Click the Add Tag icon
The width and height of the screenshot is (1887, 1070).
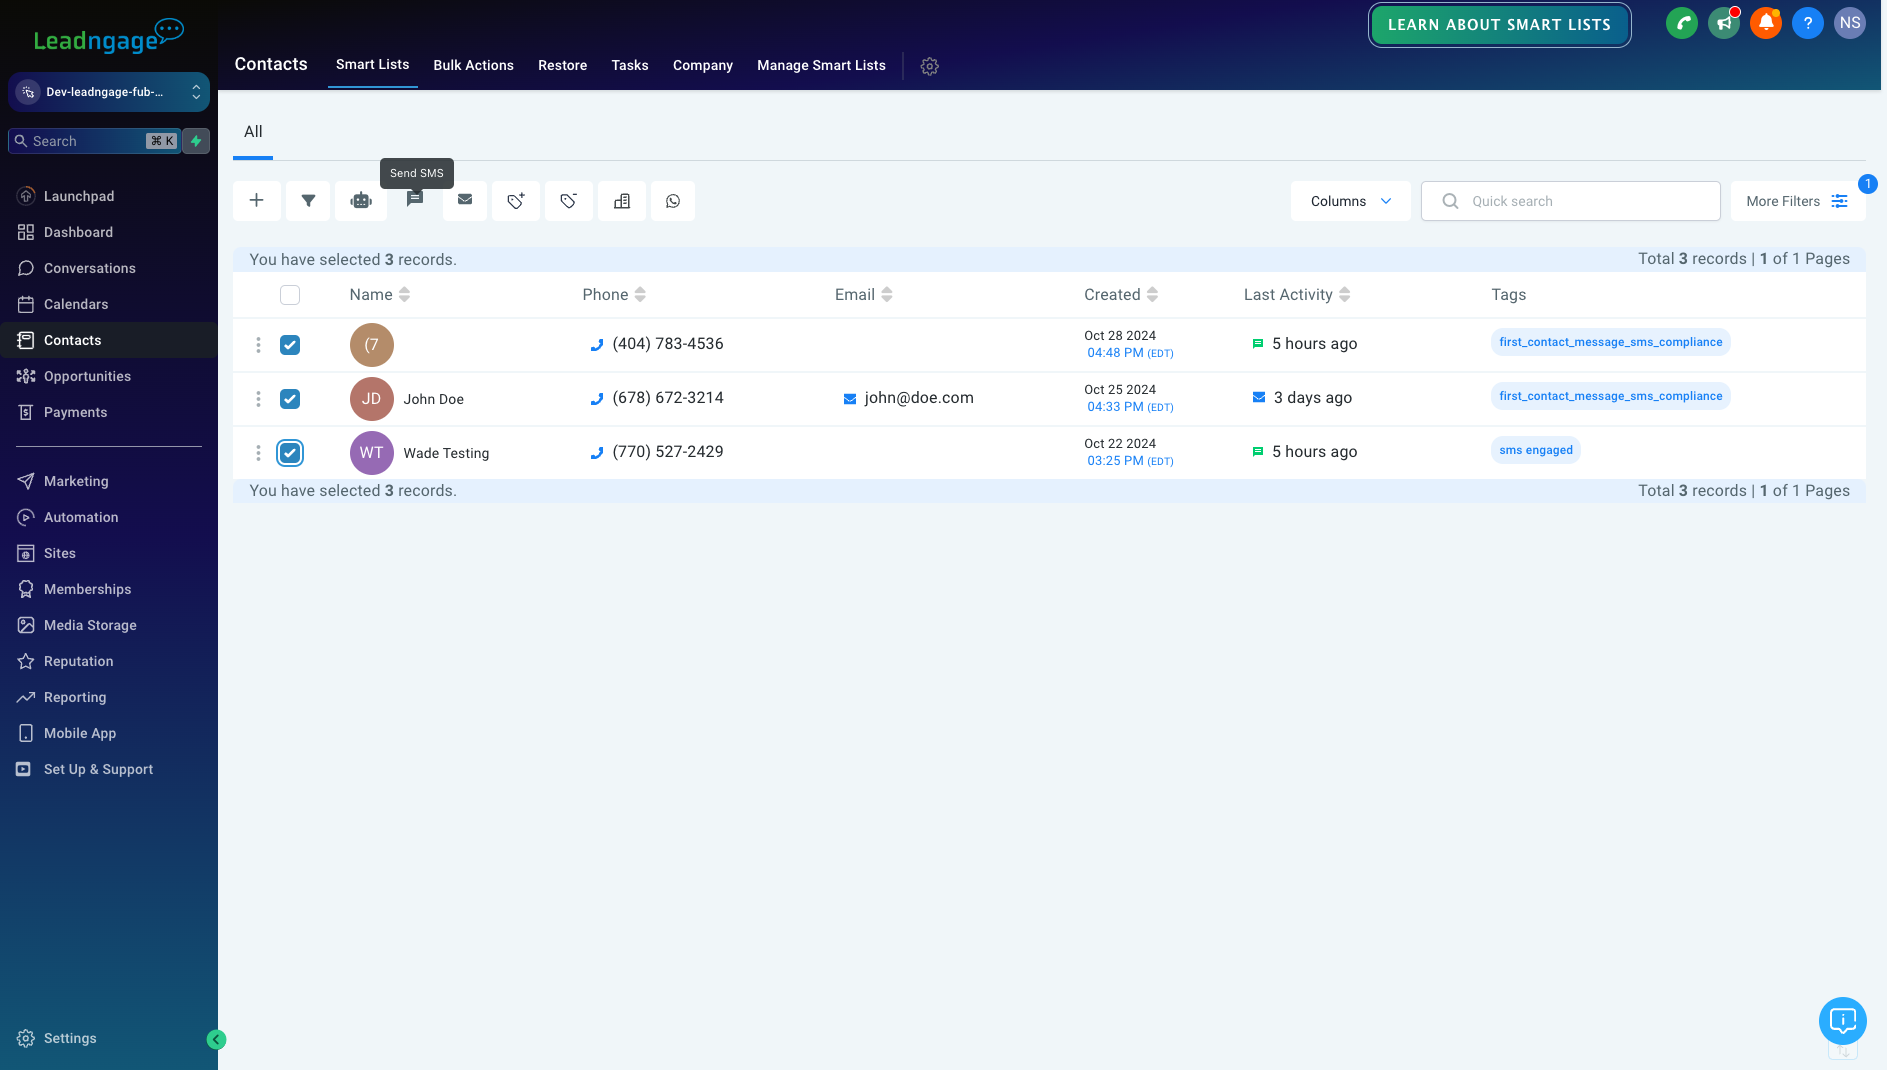click(x=516, y=201)
